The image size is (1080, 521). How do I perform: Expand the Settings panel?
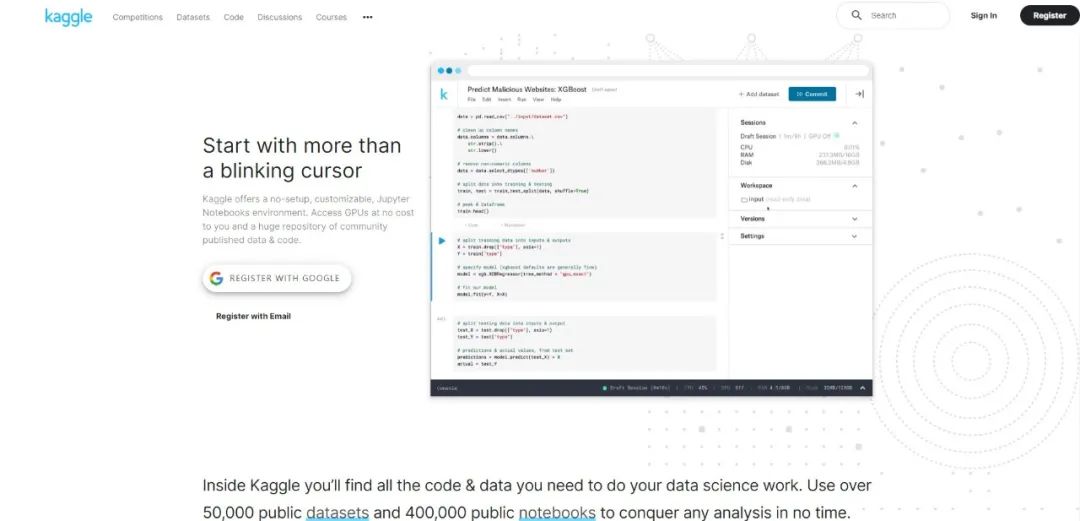point(855,236)
